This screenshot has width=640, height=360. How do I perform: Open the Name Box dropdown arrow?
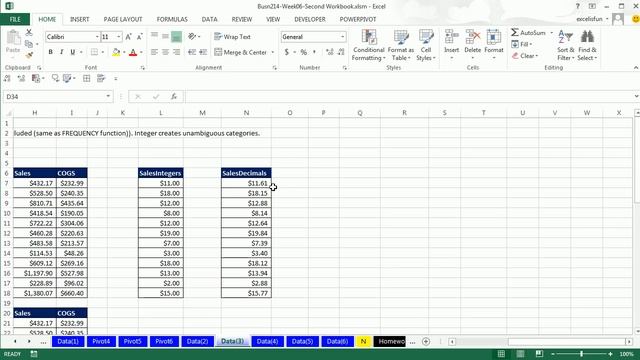[108, 97]
